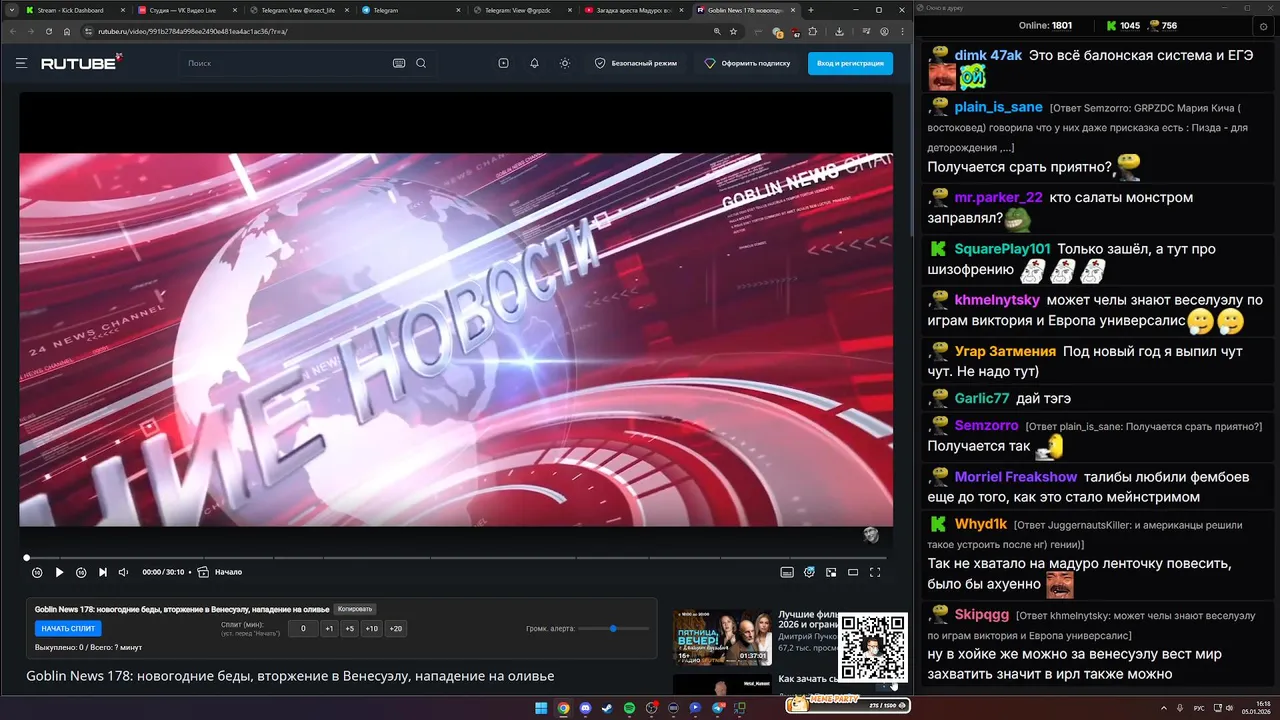Enable picture-in-picture mode

(x=831, y=572)
